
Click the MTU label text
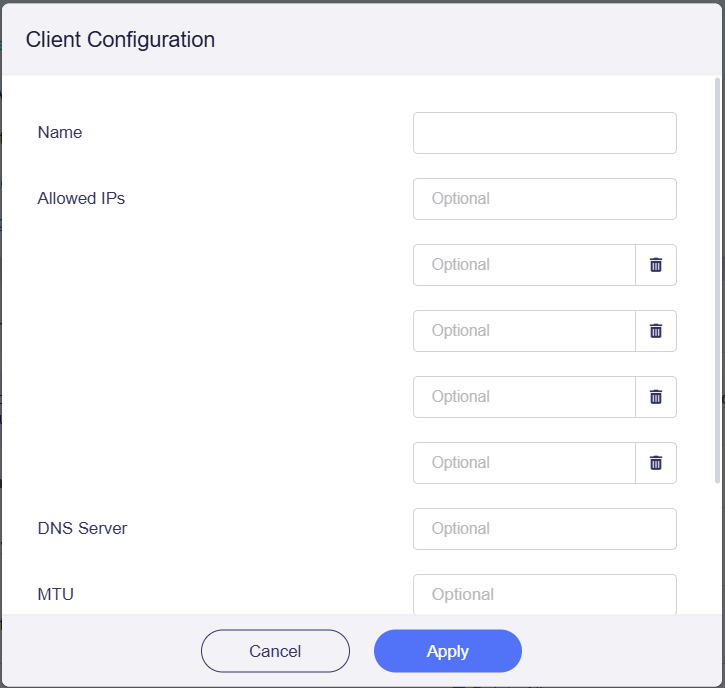[x=56, y=594]
